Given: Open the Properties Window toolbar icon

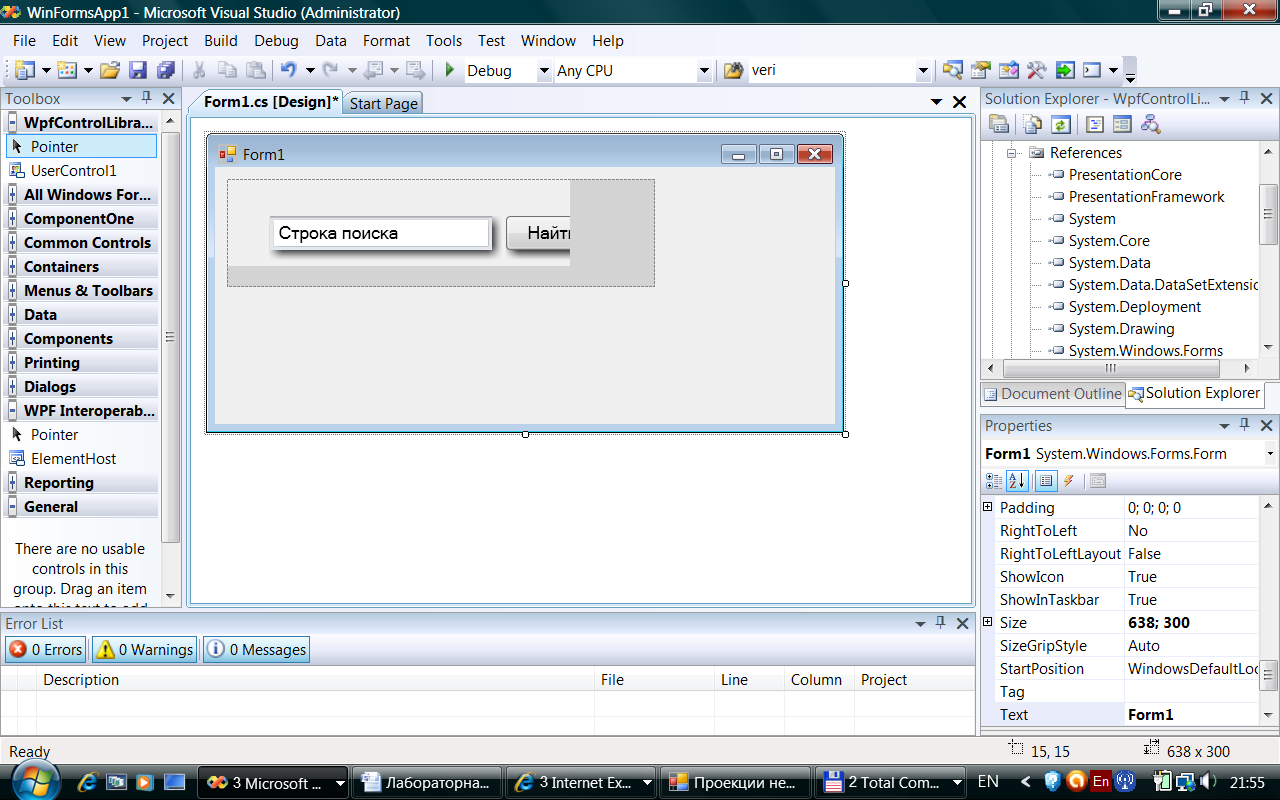Looking at the screenshot, I should click(x=981, y=70).
